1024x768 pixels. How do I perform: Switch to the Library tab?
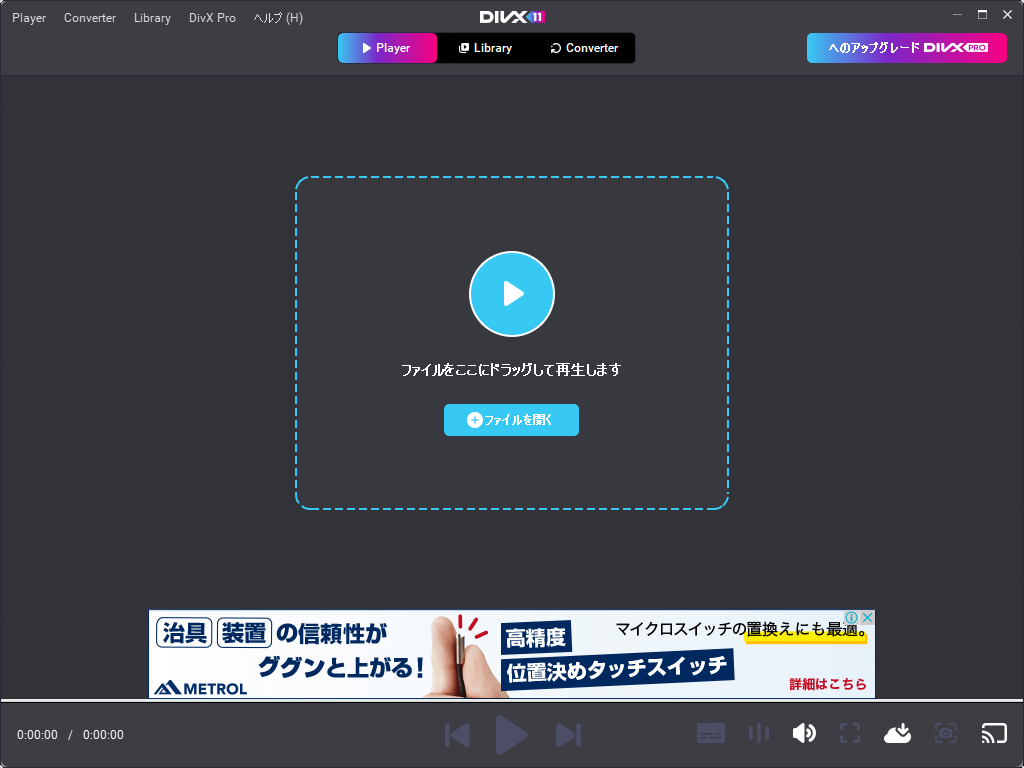pyautogui.click(x=486, y=47)
